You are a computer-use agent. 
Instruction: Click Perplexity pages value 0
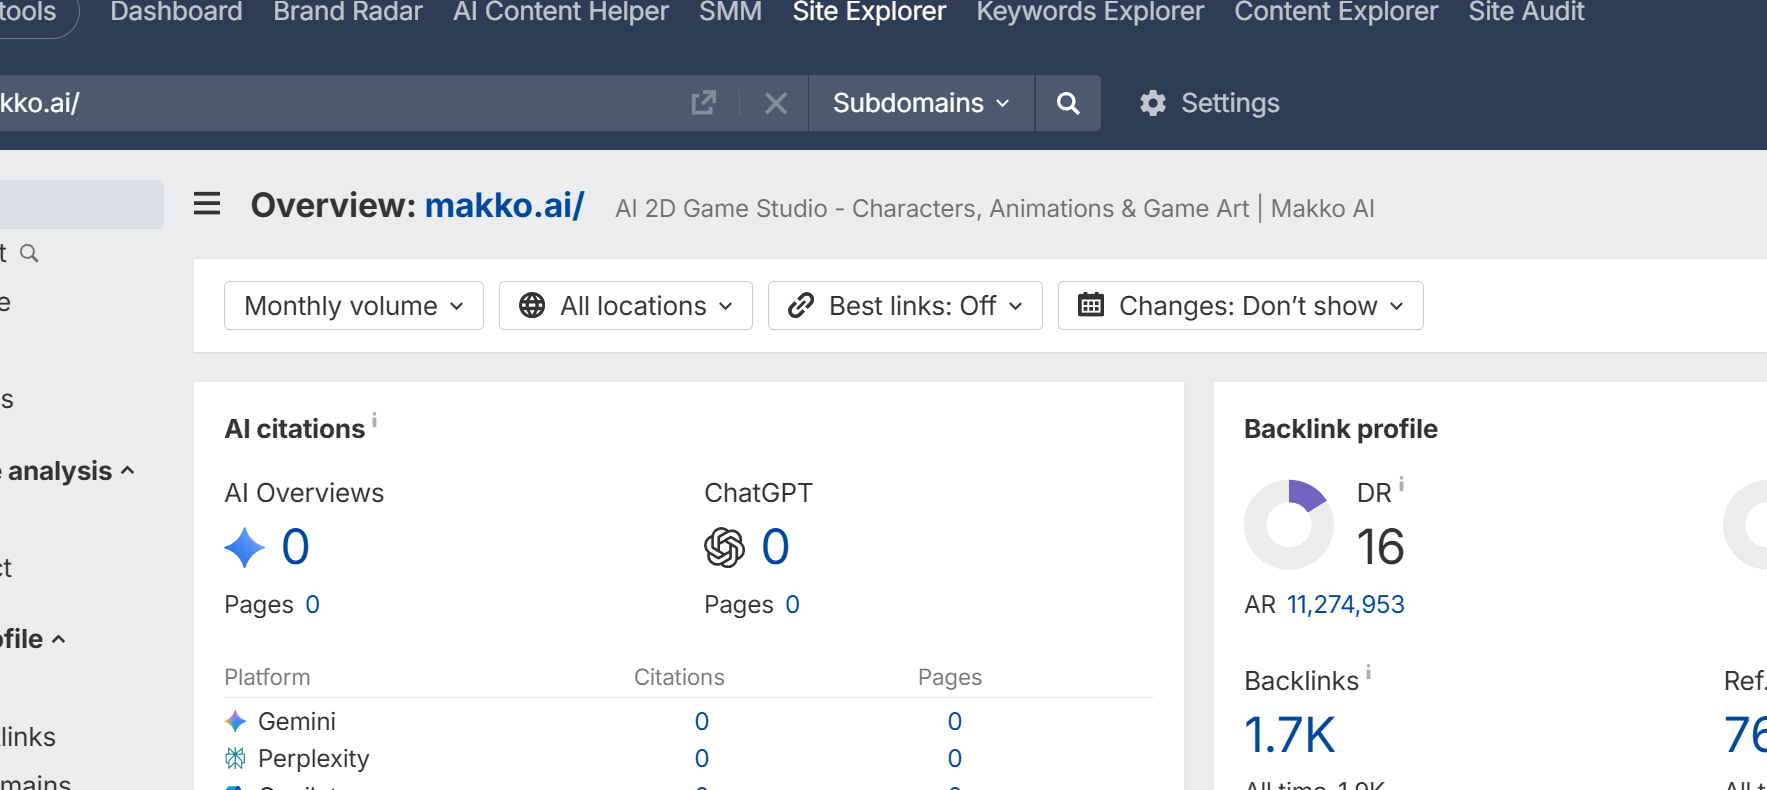955,758
